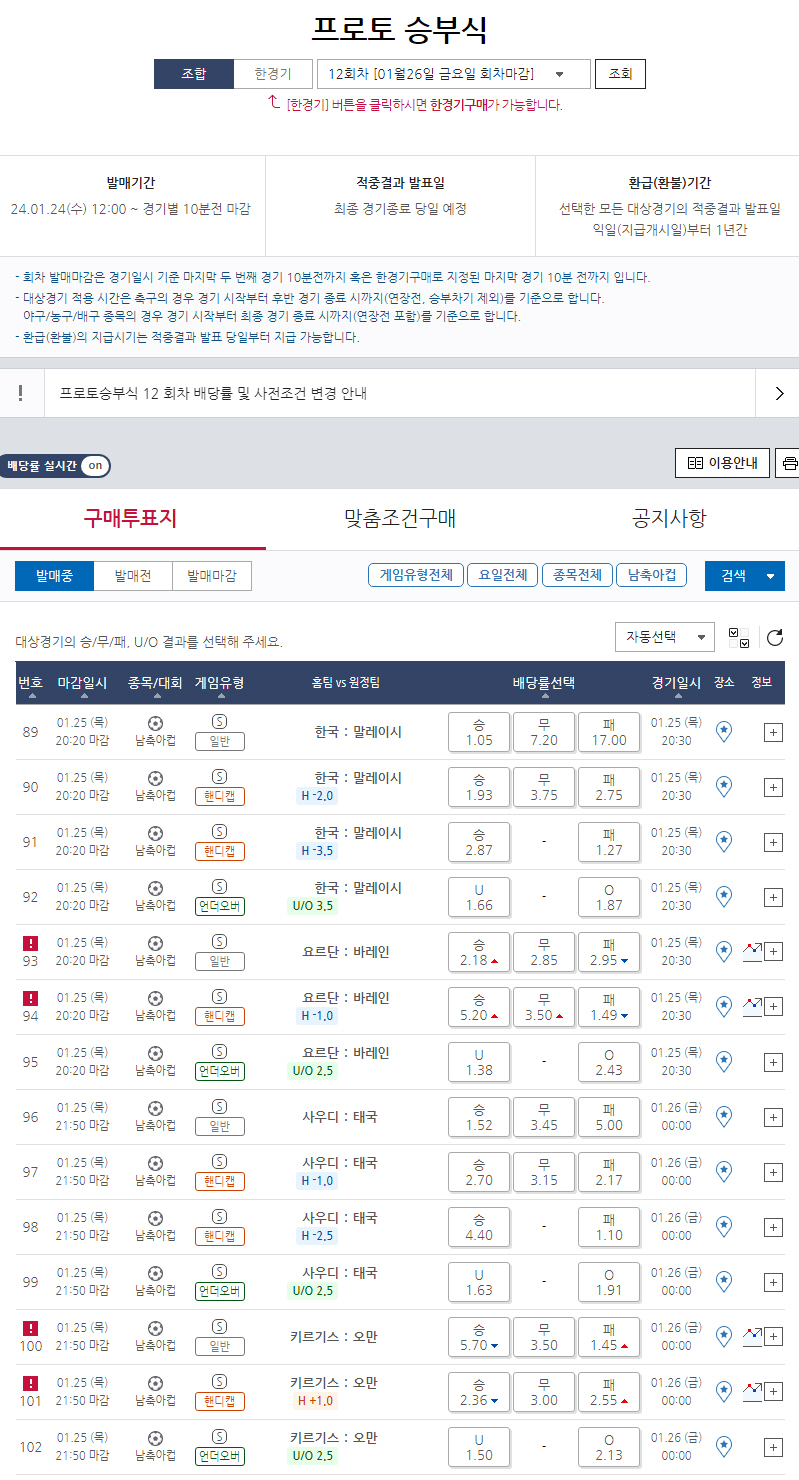Screen dimensions: 799x1480
Task: Click the 조회 button
Action: [x=620, y=74]
